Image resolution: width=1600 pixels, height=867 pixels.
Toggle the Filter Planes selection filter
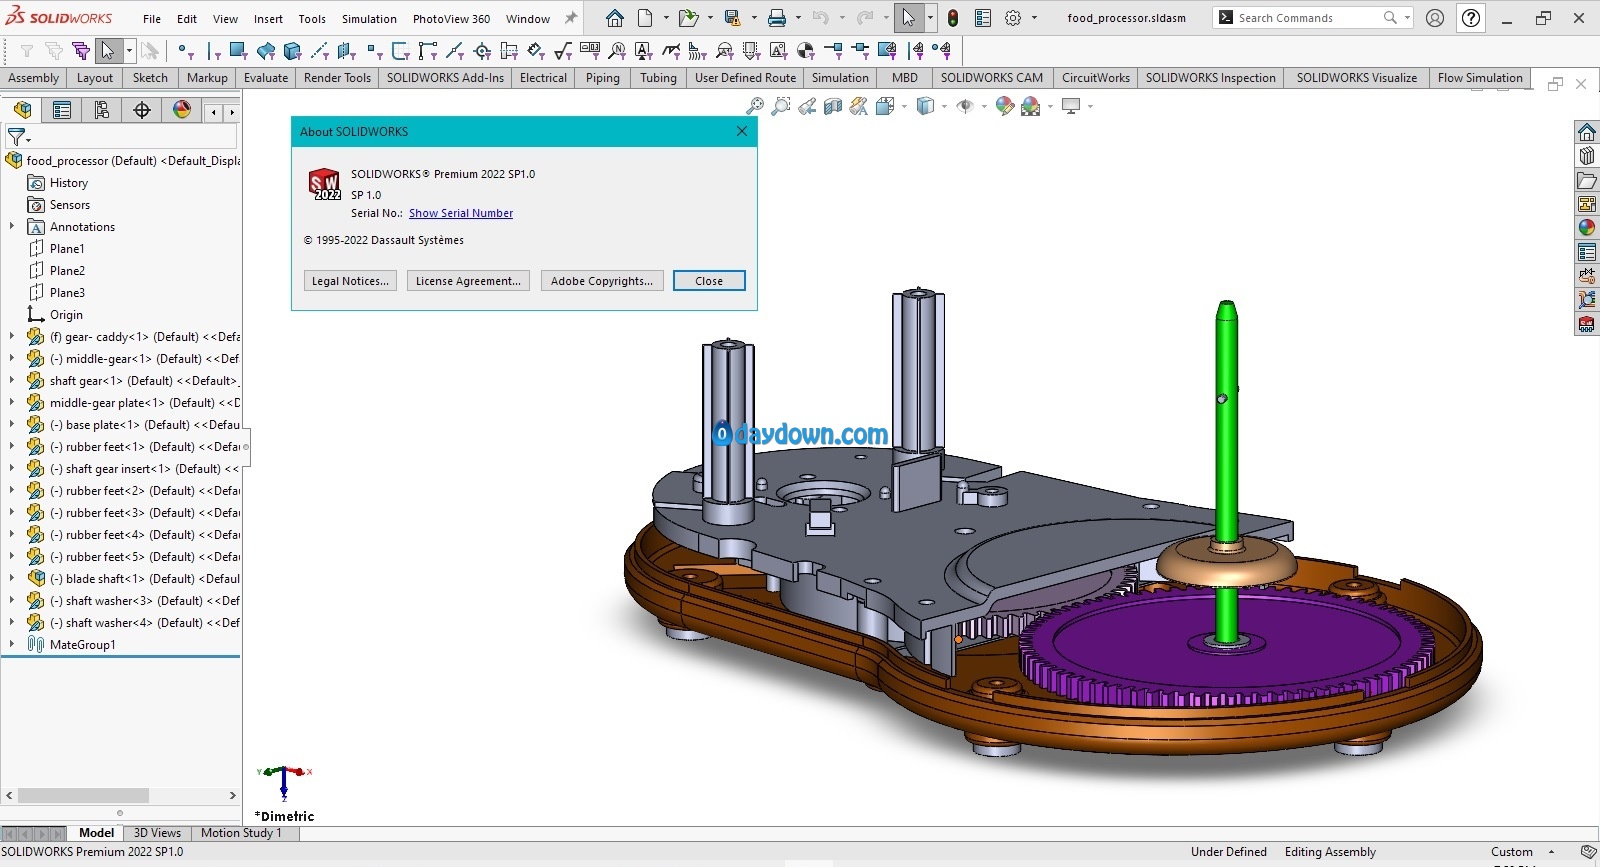[346, 50]
